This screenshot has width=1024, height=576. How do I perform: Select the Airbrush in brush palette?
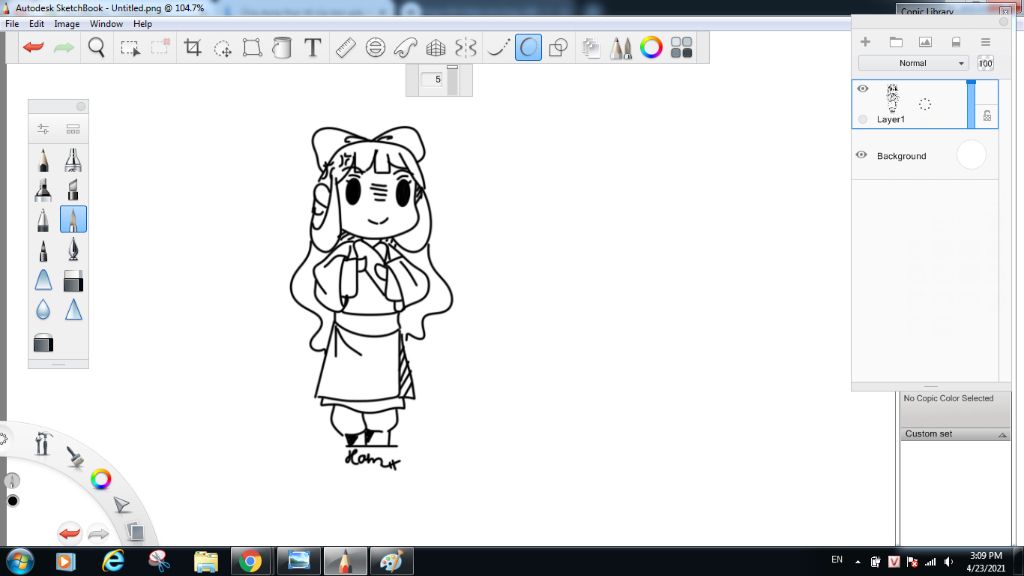point(73,160)
